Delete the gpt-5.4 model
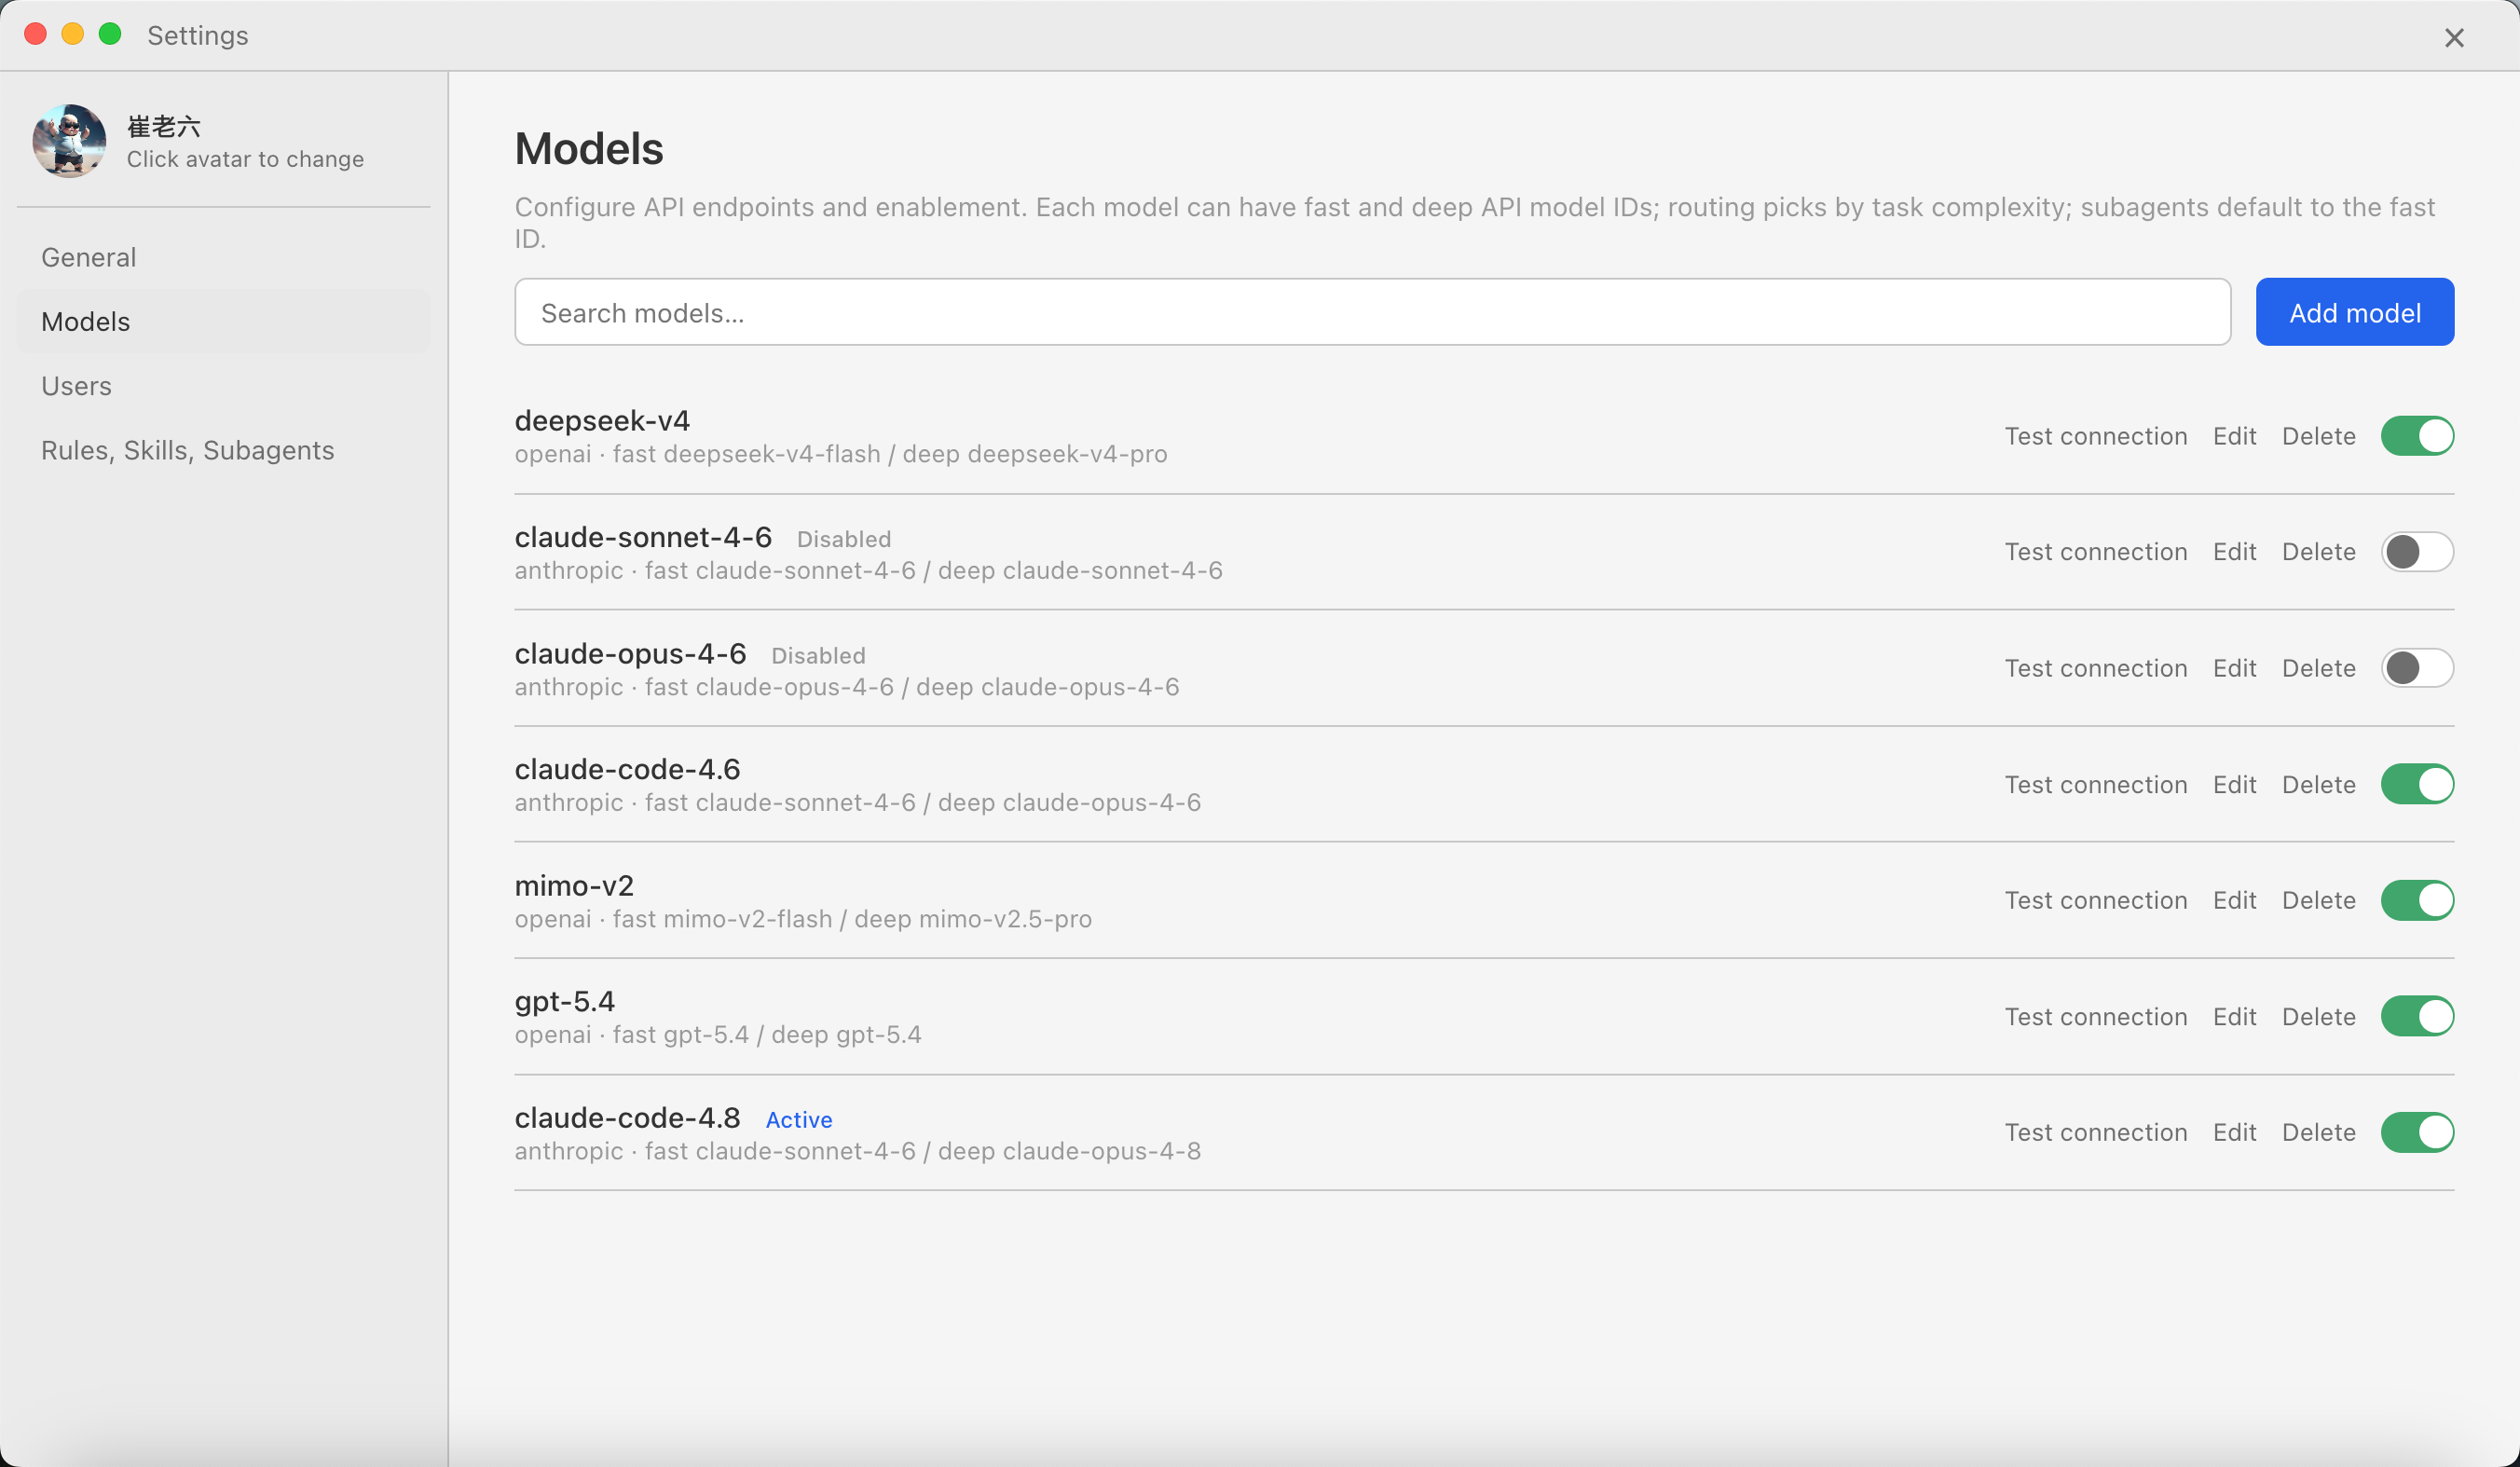The image size is (2520, 1467). 2318,1017
